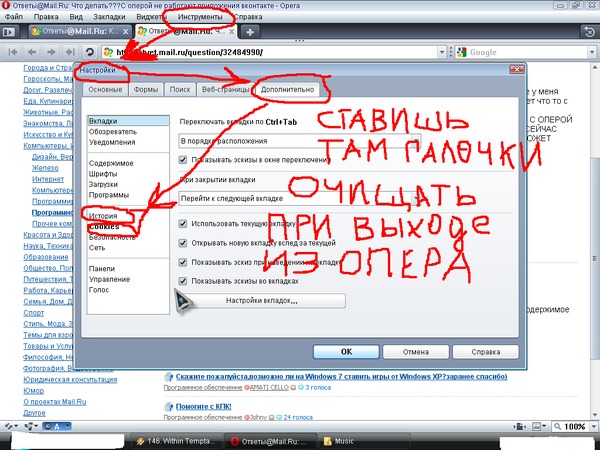Close the active Ответы@Mail.Ru tab
The image size is (600, 450).
click(x=232, y=32)
